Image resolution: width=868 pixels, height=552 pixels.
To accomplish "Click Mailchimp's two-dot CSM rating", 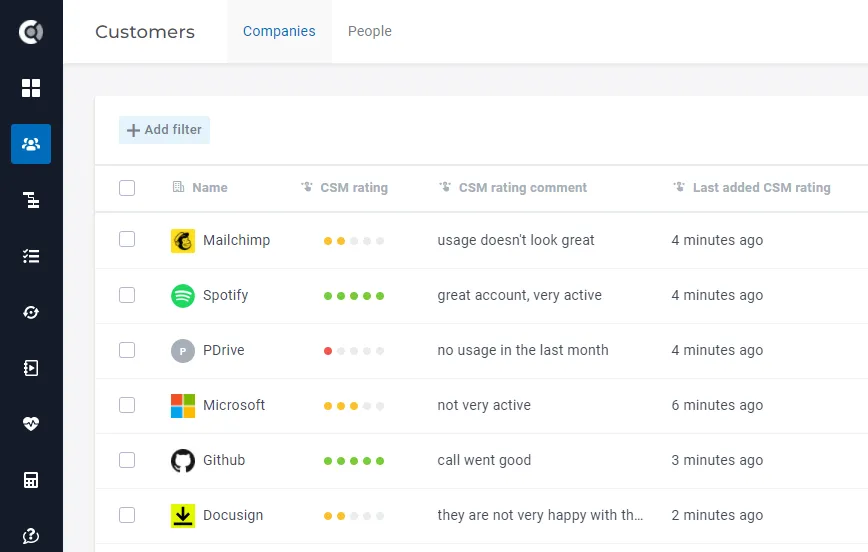I will [x=354, y=241].
